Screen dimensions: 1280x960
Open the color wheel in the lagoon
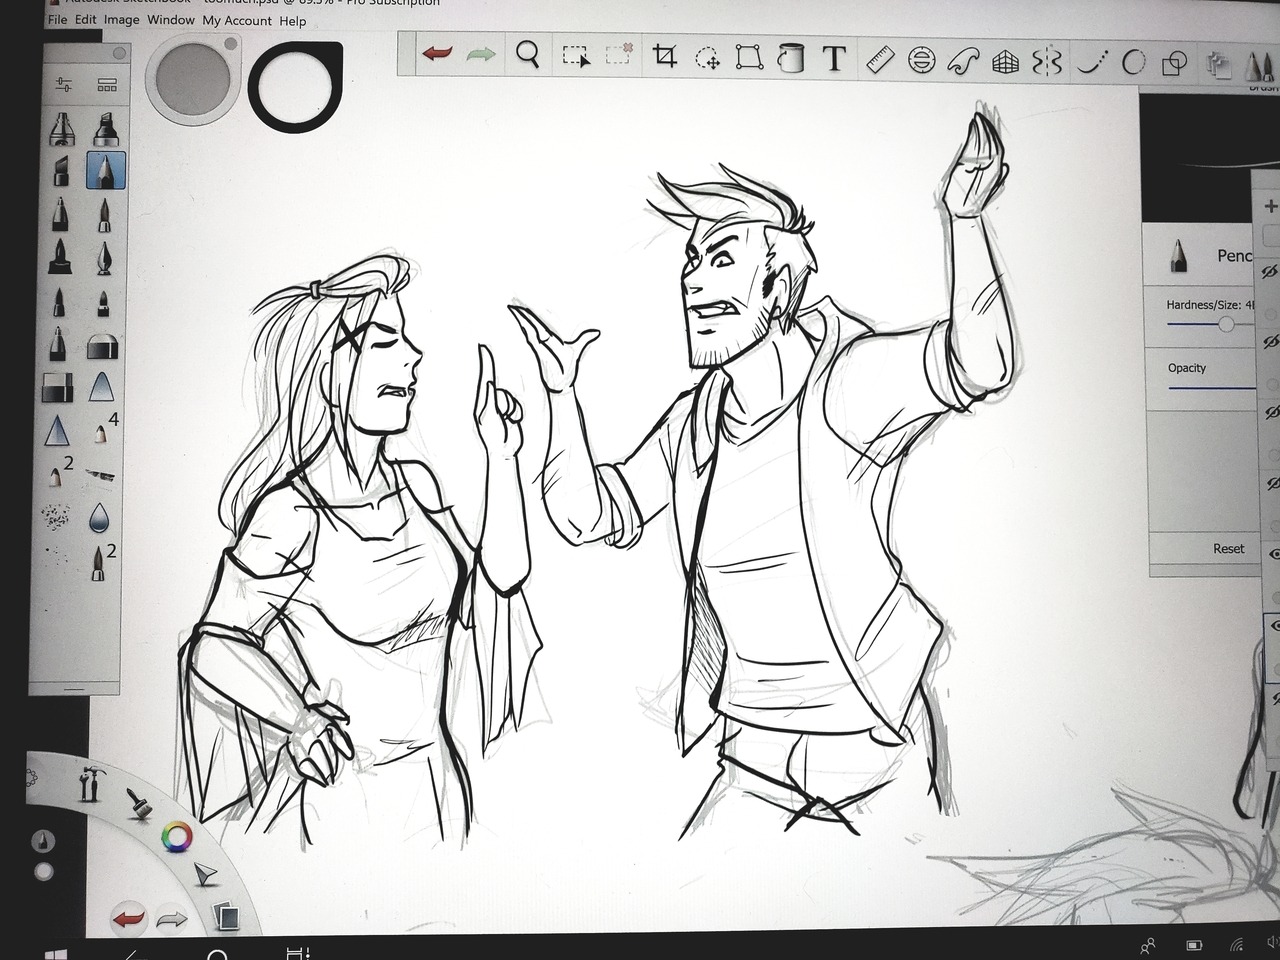coord(178,837)
